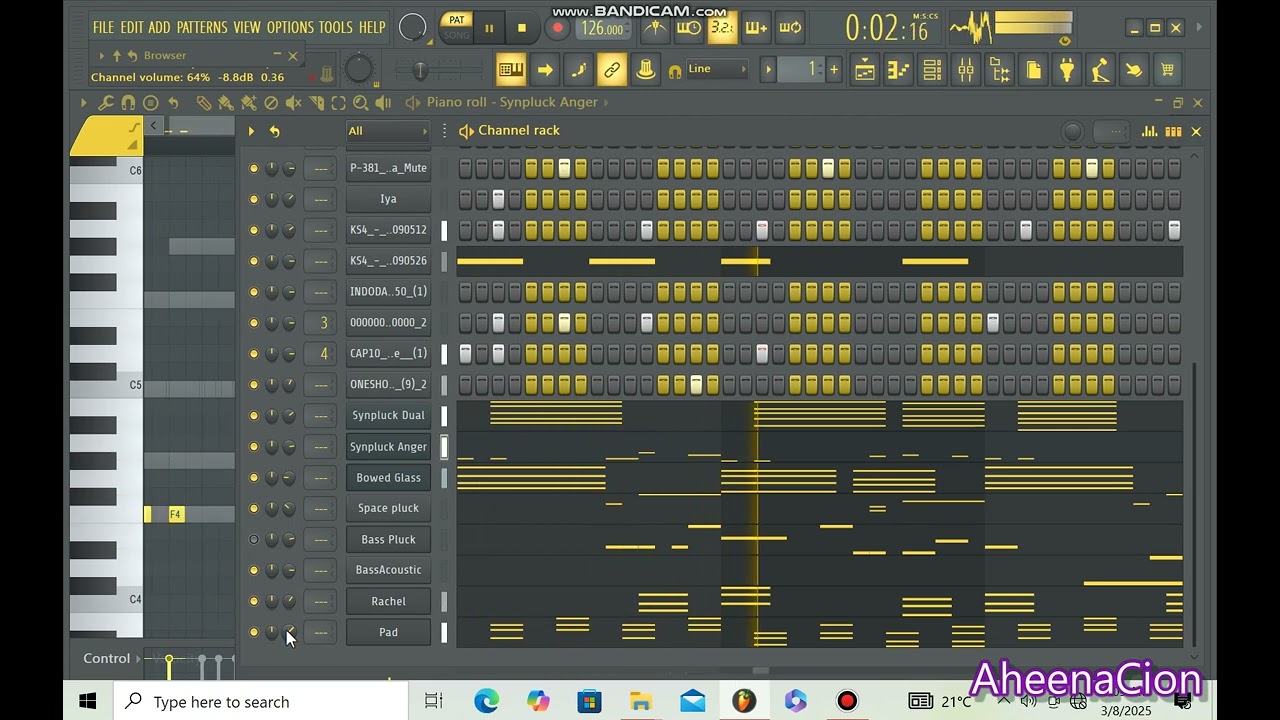Screen dimensions: 1280x720
Task: Toggle the piano roll magnet snap icon
Action: (x=128, y=102)
